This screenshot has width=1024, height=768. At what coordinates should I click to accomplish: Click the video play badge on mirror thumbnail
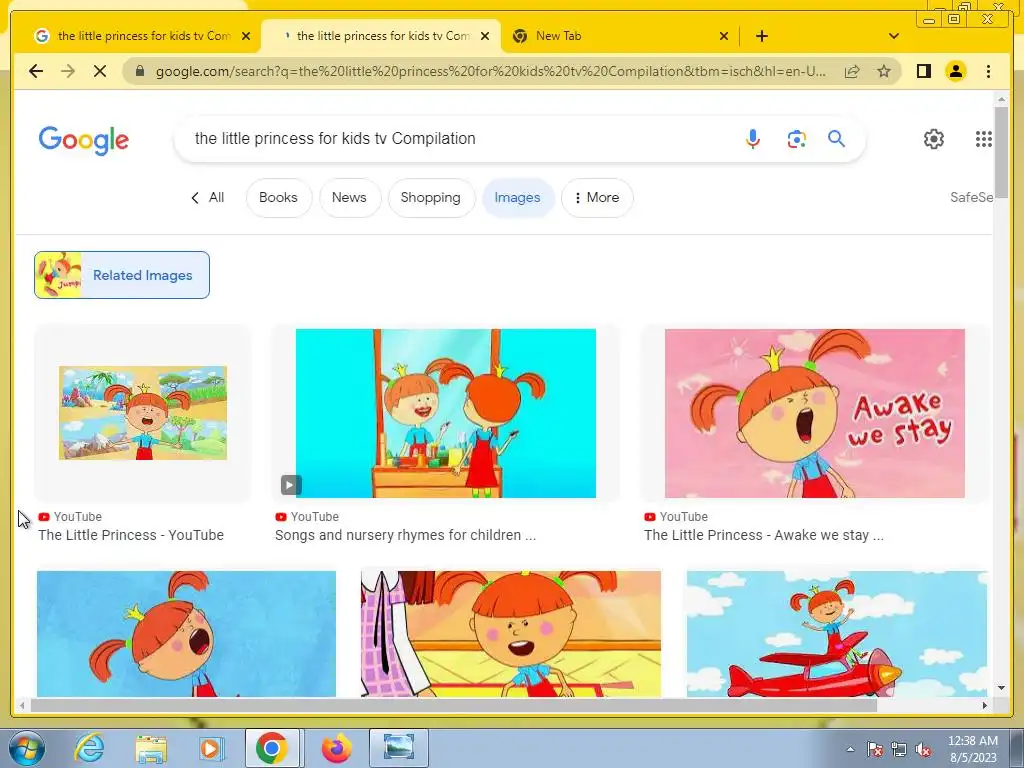tap(291, 485)
